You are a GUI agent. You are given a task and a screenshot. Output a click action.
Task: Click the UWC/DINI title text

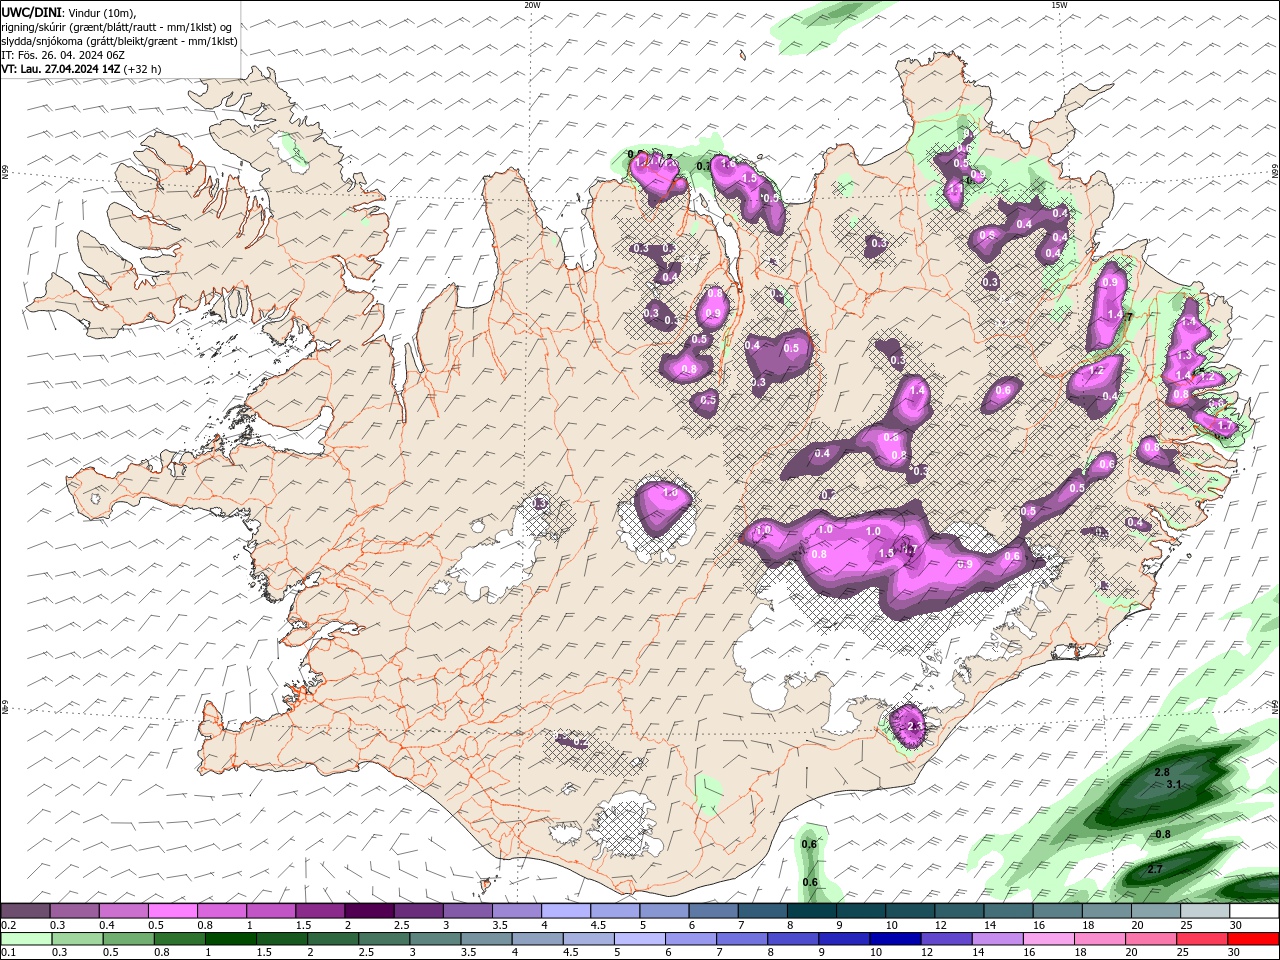[x=30, y=12]
